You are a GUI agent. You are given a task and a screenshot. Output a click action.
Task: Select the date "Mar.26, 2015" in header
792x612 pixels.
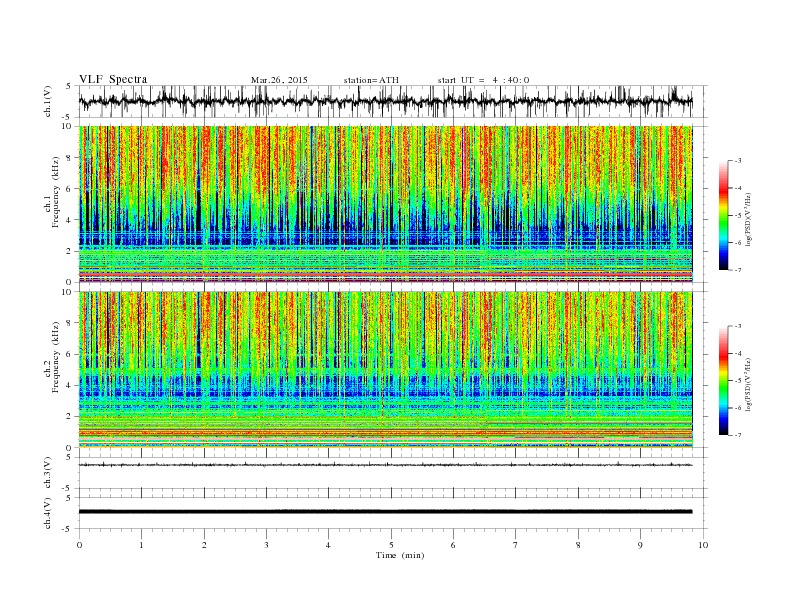click(x=279, y=80)
